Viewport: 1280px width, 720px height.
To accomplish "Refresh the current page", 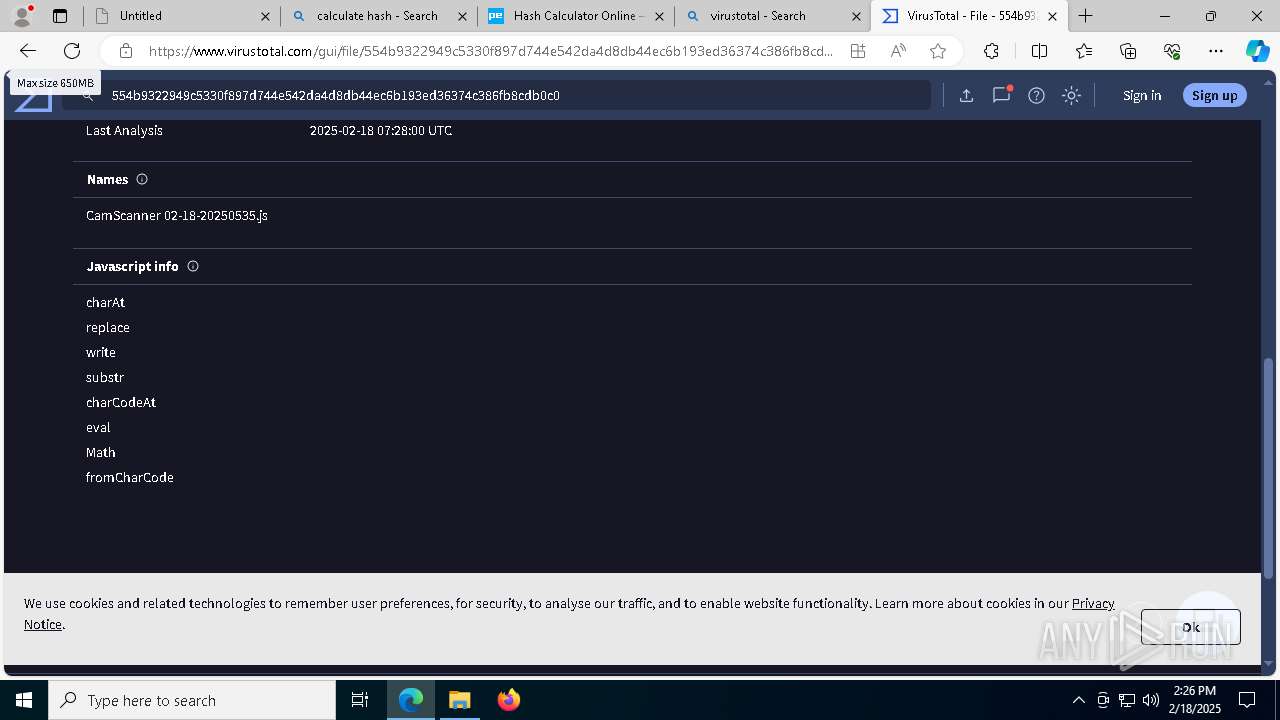I will tap(72, 51).
